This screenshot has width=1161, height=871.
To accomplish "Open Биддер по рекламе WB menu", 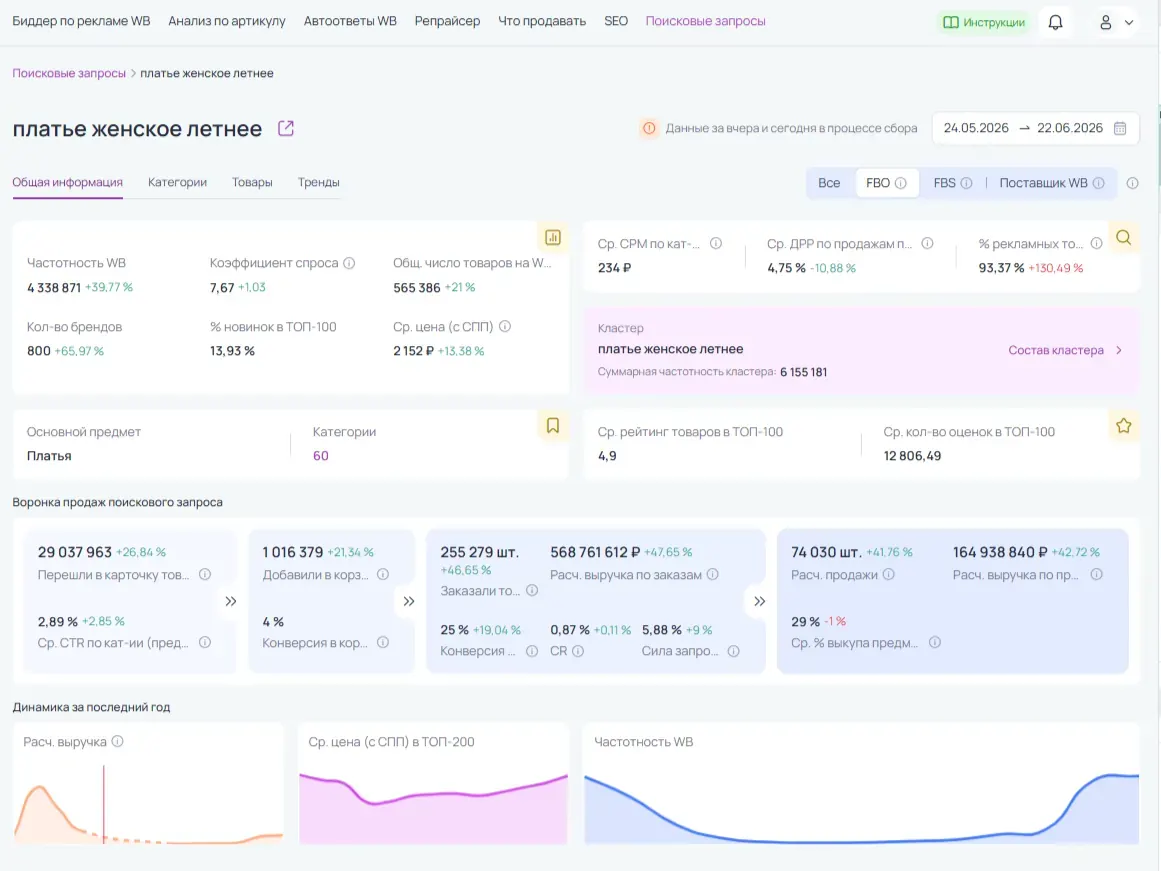I will click(x=81, y=21).
